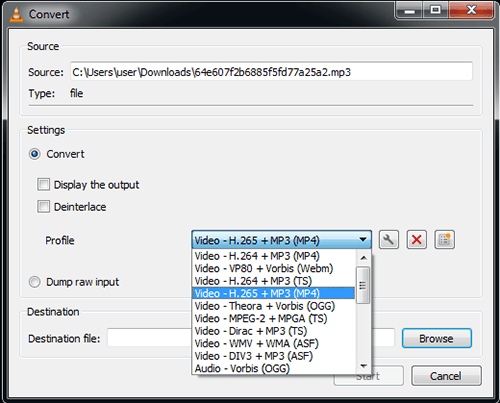Click scroll-up arrow in profile list
Viewport: 500px width, 403px height.
point(364,258)
